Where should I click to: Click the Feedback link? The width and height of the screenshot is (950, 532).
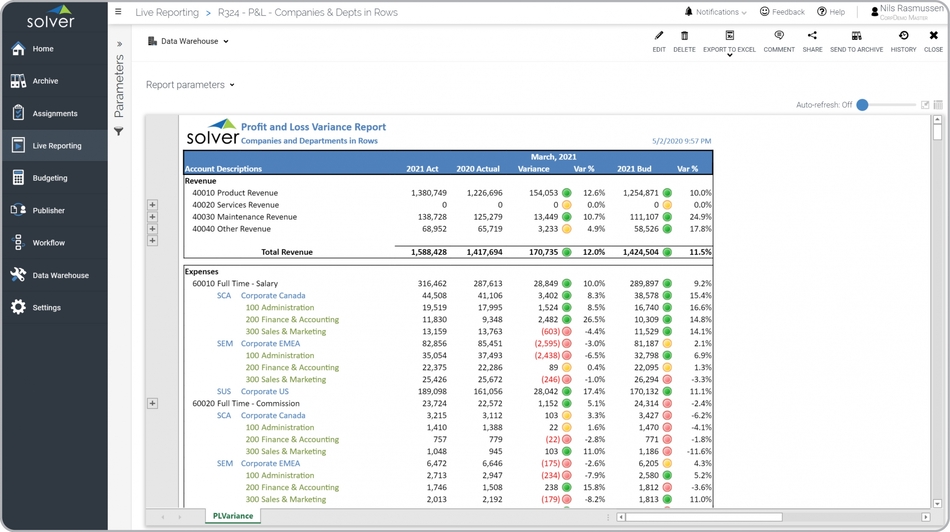point(782,12)
